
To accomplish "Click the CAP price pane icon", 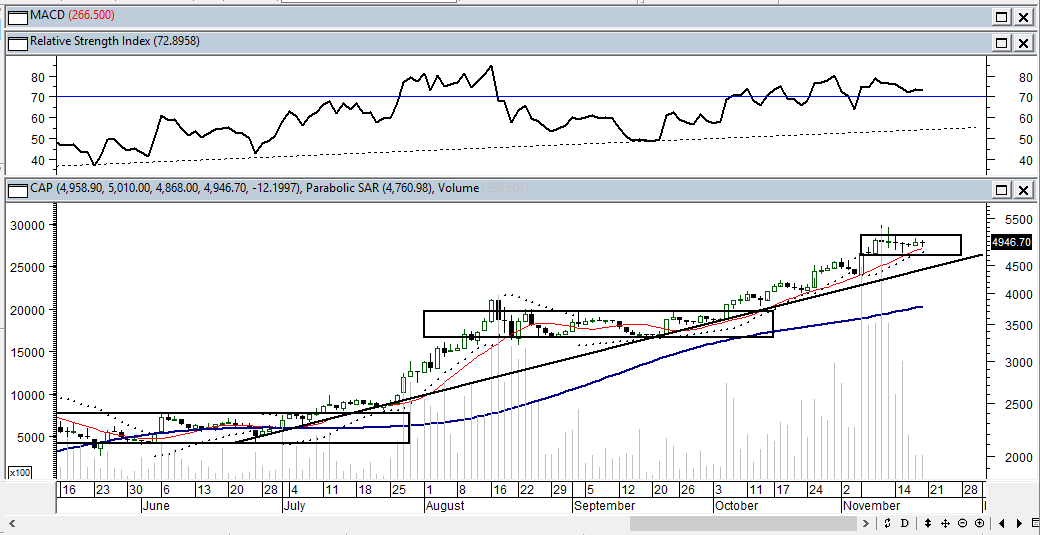I will click(x=17, y=189).
